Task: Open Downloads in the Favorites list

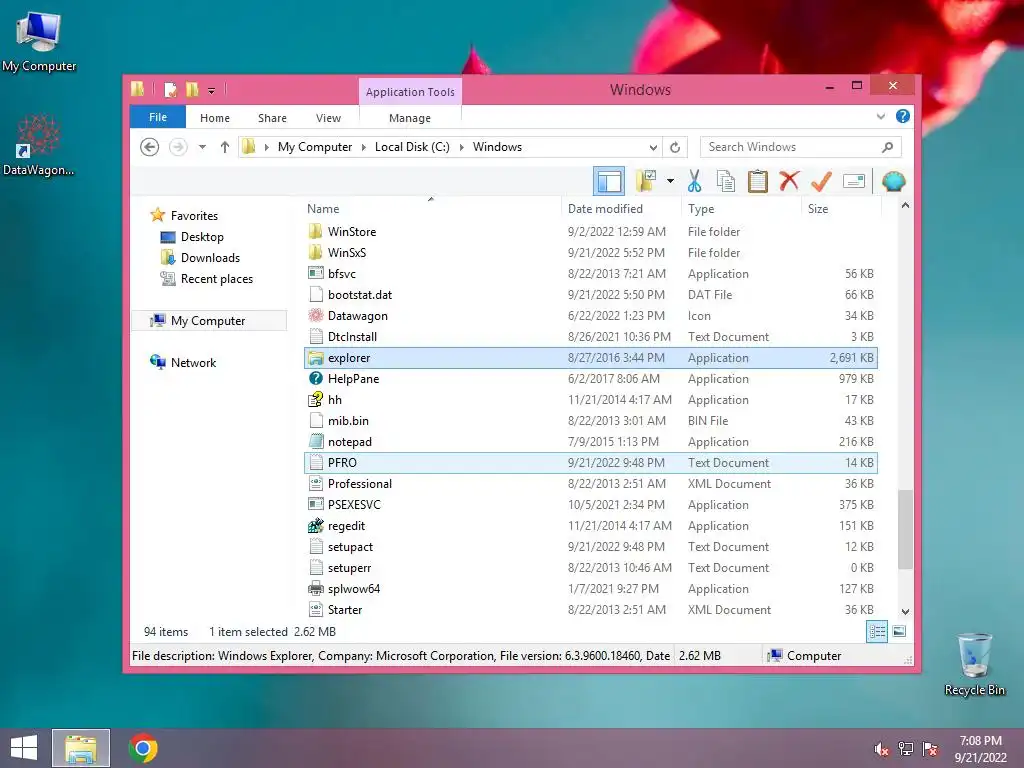Action: [x=210, y=257]
